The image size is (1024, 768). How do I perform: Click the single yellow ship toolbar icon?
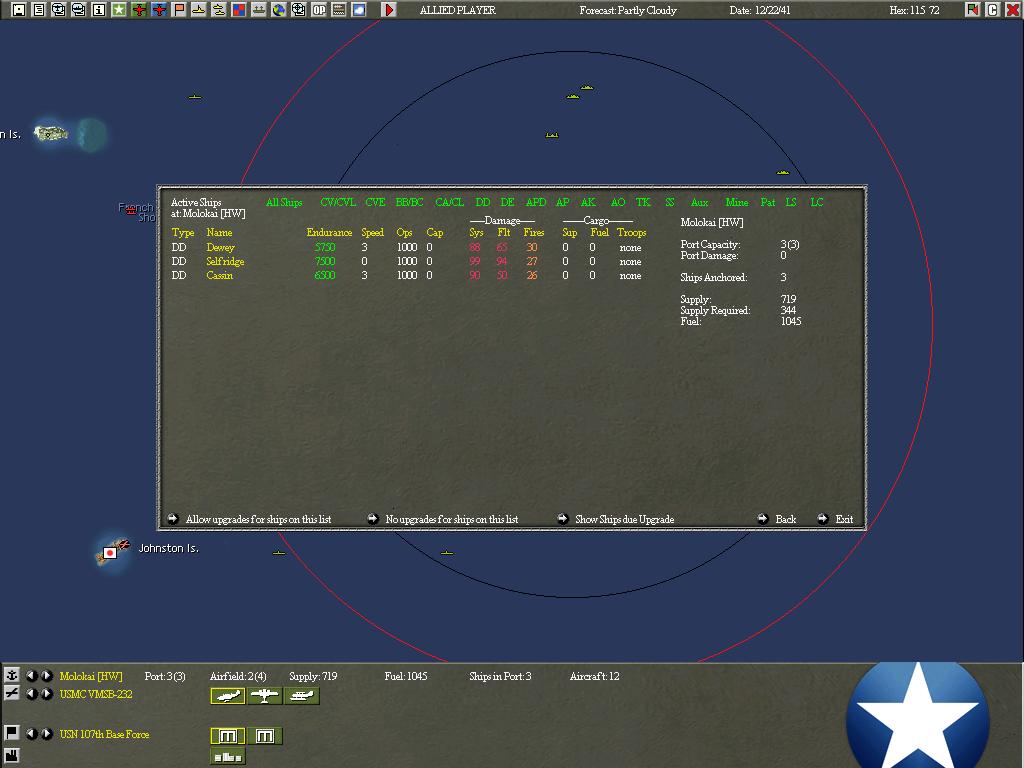click(199, 10)
